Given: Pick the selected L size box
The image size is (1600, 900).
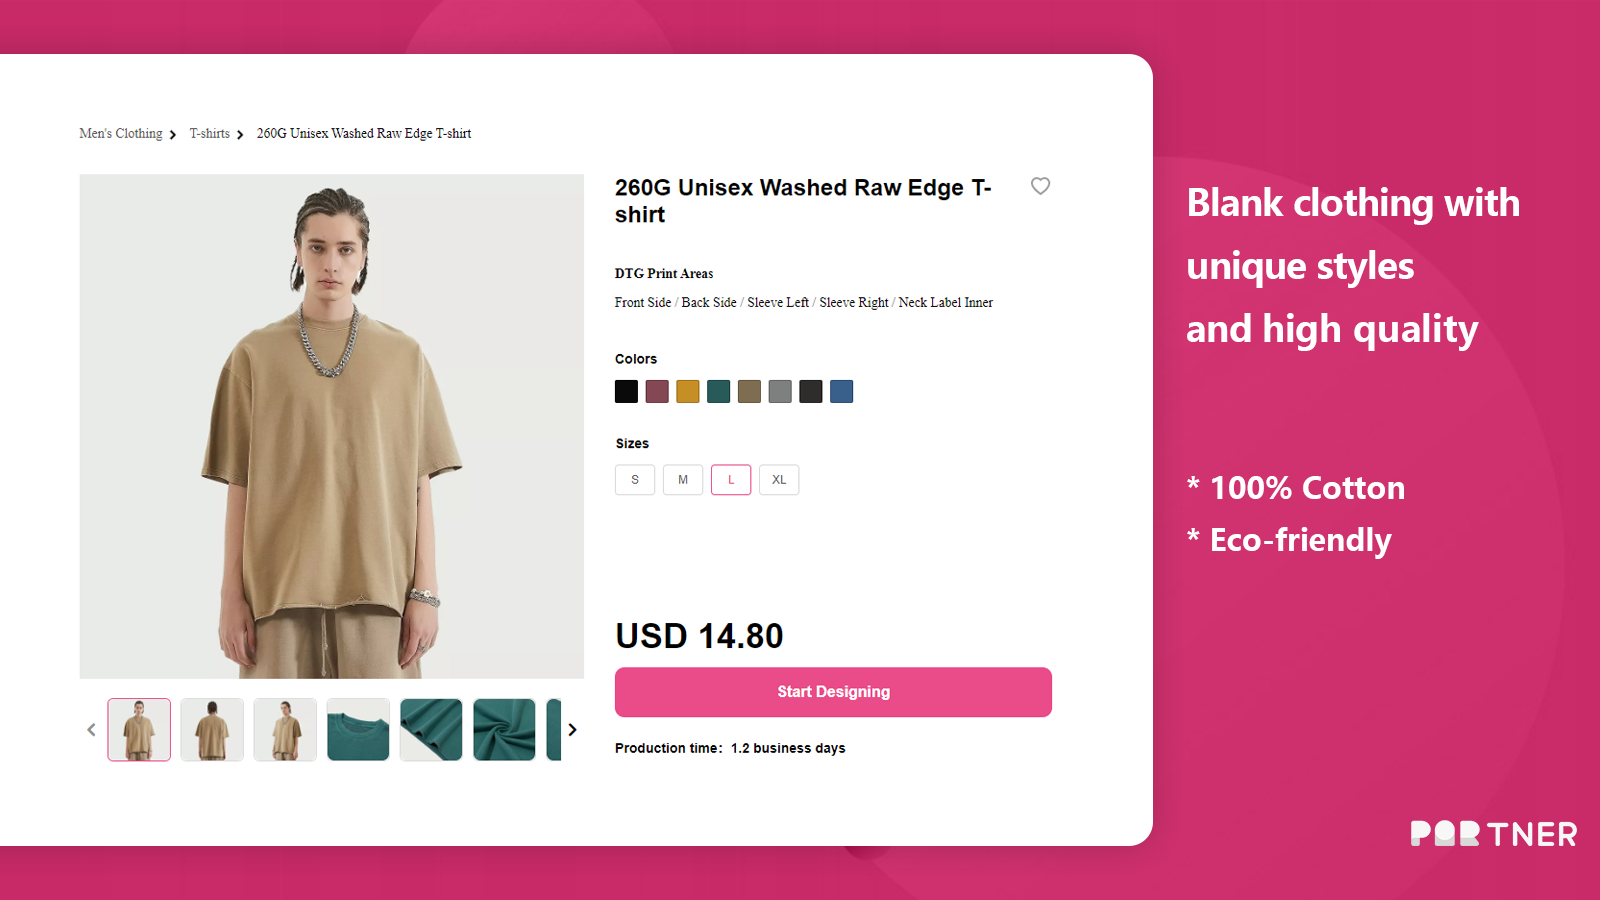Looking at the screenshot, I should click(x=731, y=480).
